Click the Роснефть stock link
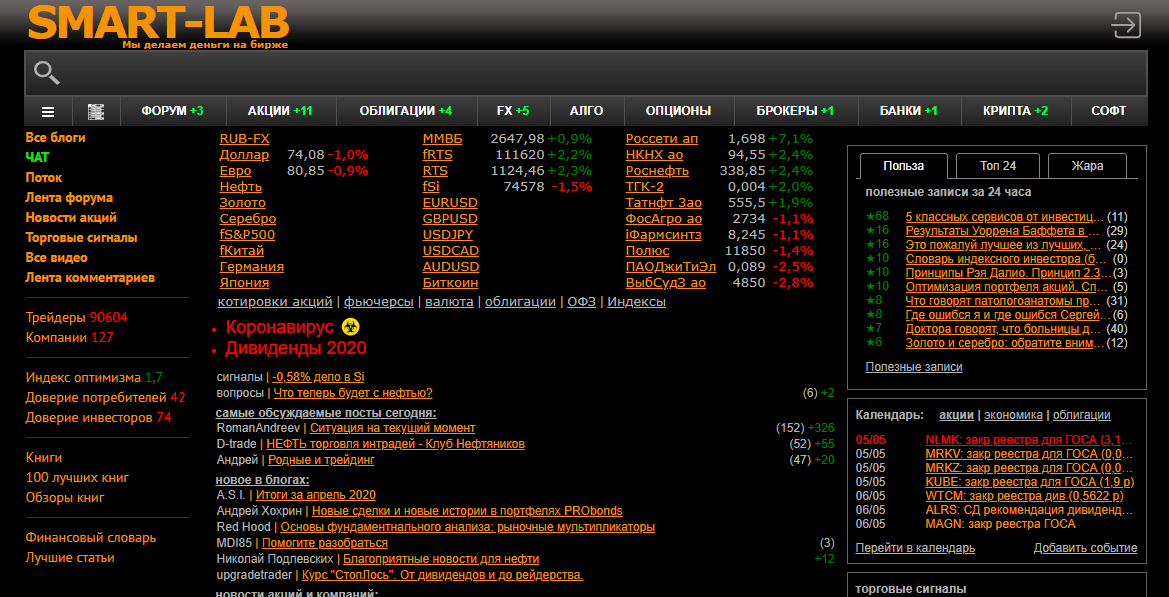The image size is (1169, 597). 658,171
